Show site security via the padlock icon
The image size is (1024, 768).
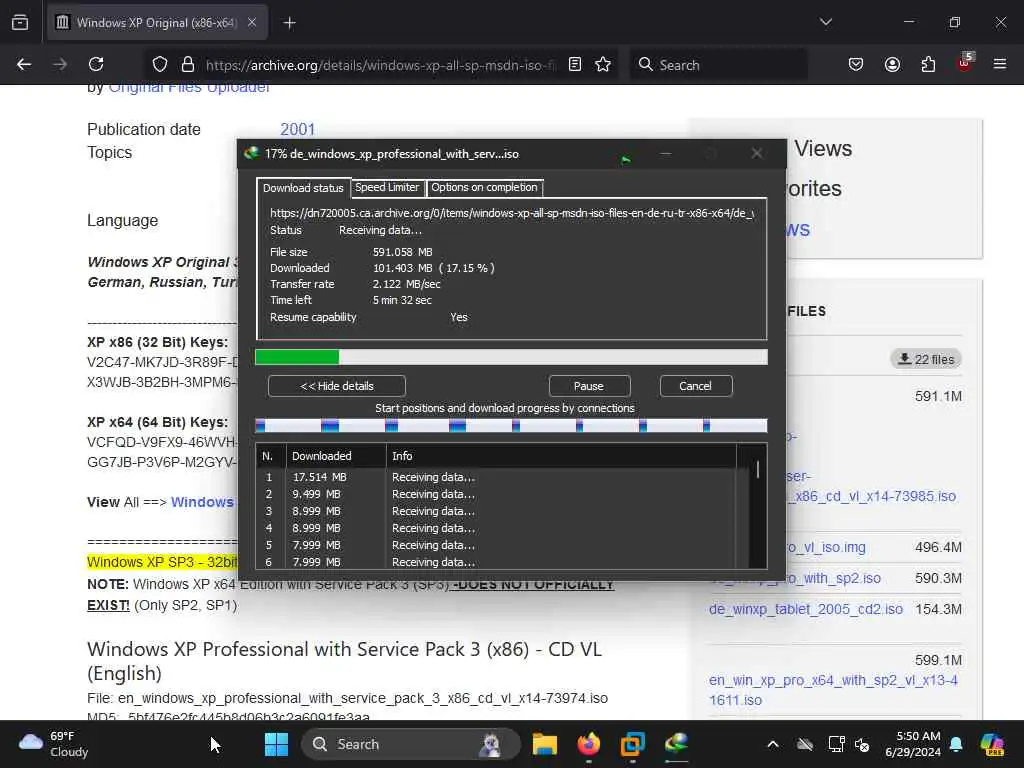(x=187, y=64)
